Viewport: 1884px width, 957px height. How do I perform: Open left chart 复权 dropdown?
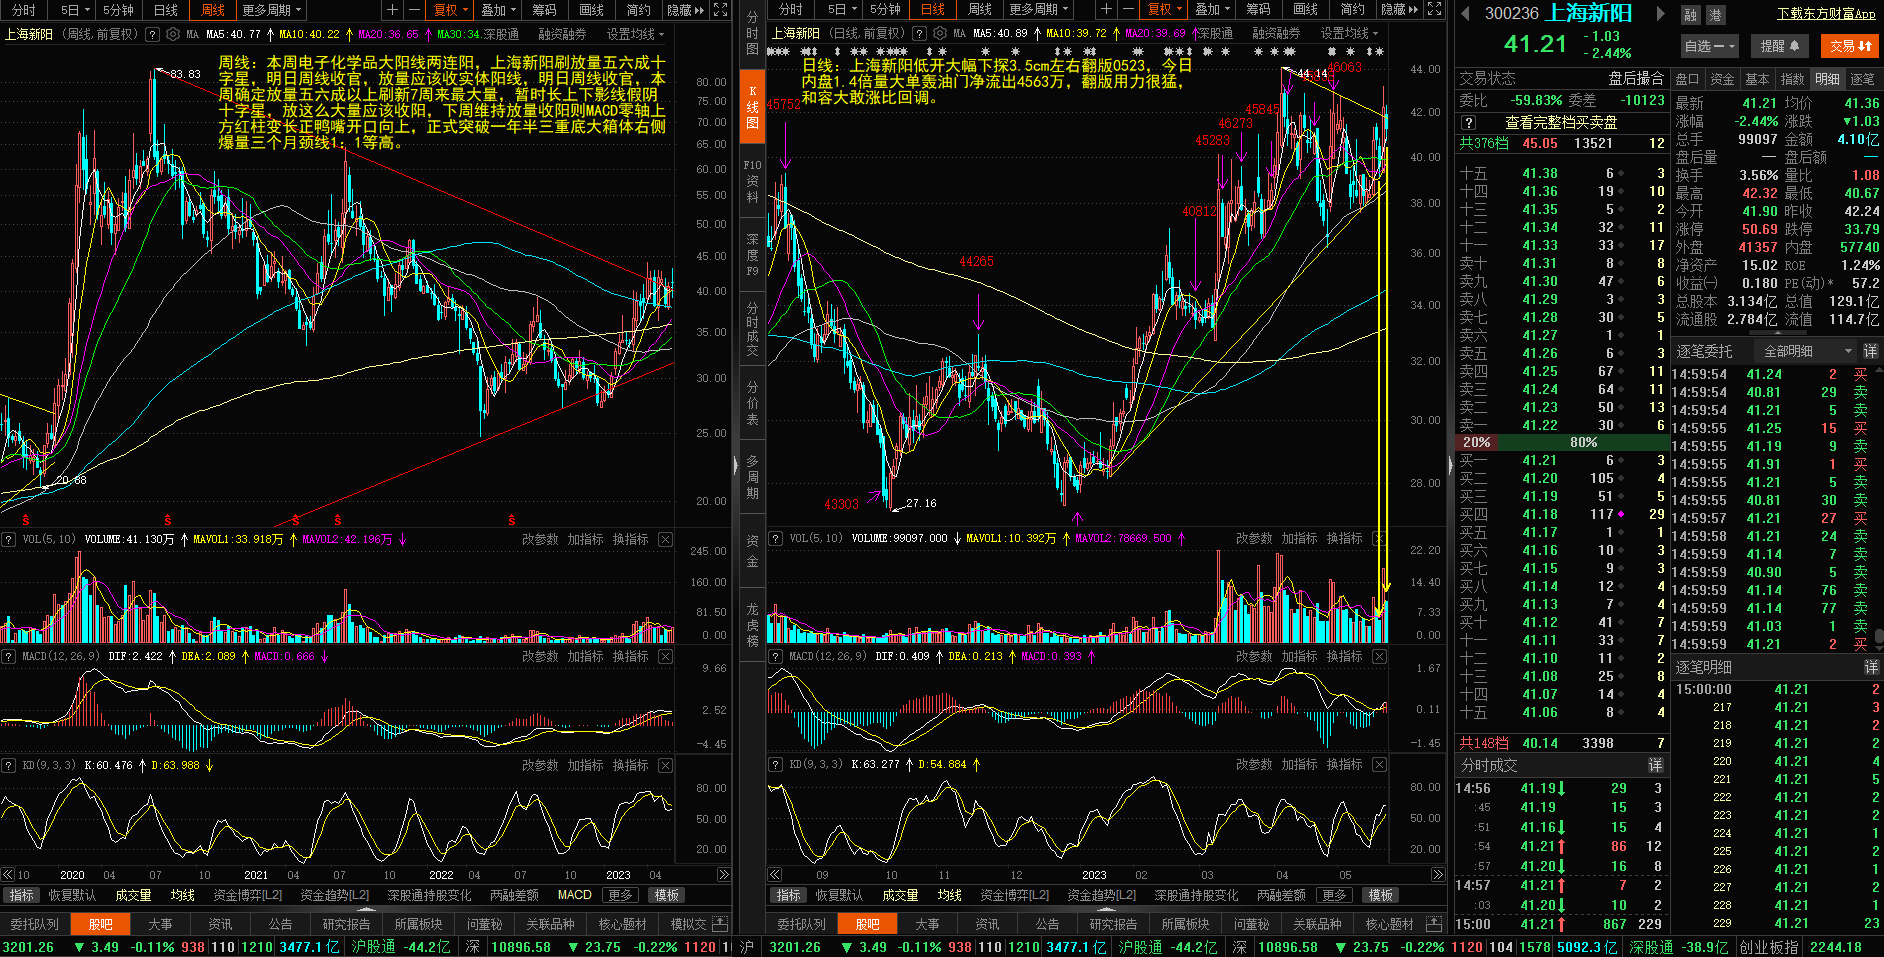tap(451, 10)
